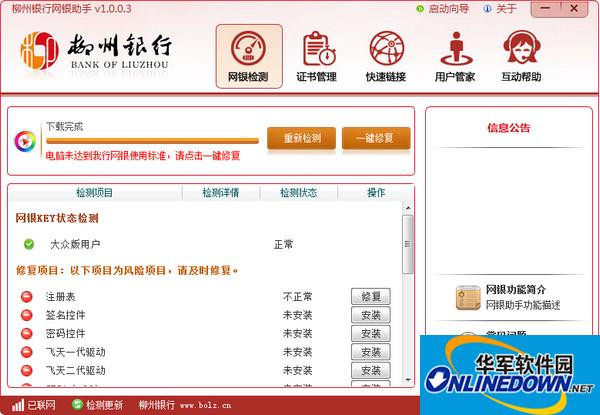The width and height of the screenshot is (600, 415).
Task: Click 修复 button for 注册表 row
Action: (x=371, y=296)
